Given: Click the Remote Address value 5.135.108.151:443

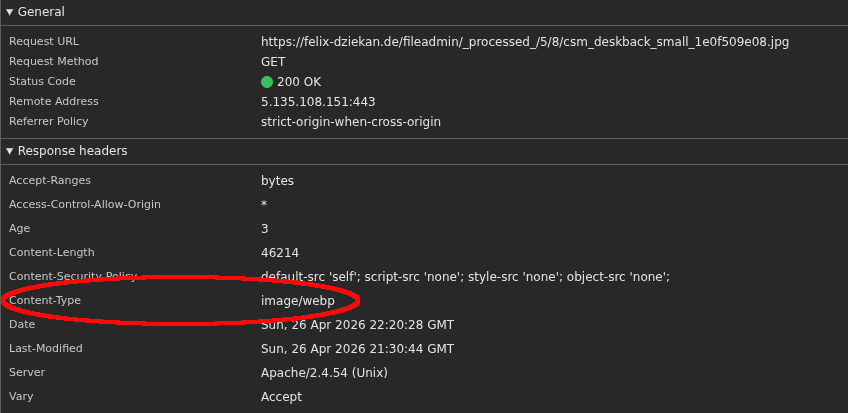Looking at the screenshot, I should pyautogui.click(x=318, y=102).
